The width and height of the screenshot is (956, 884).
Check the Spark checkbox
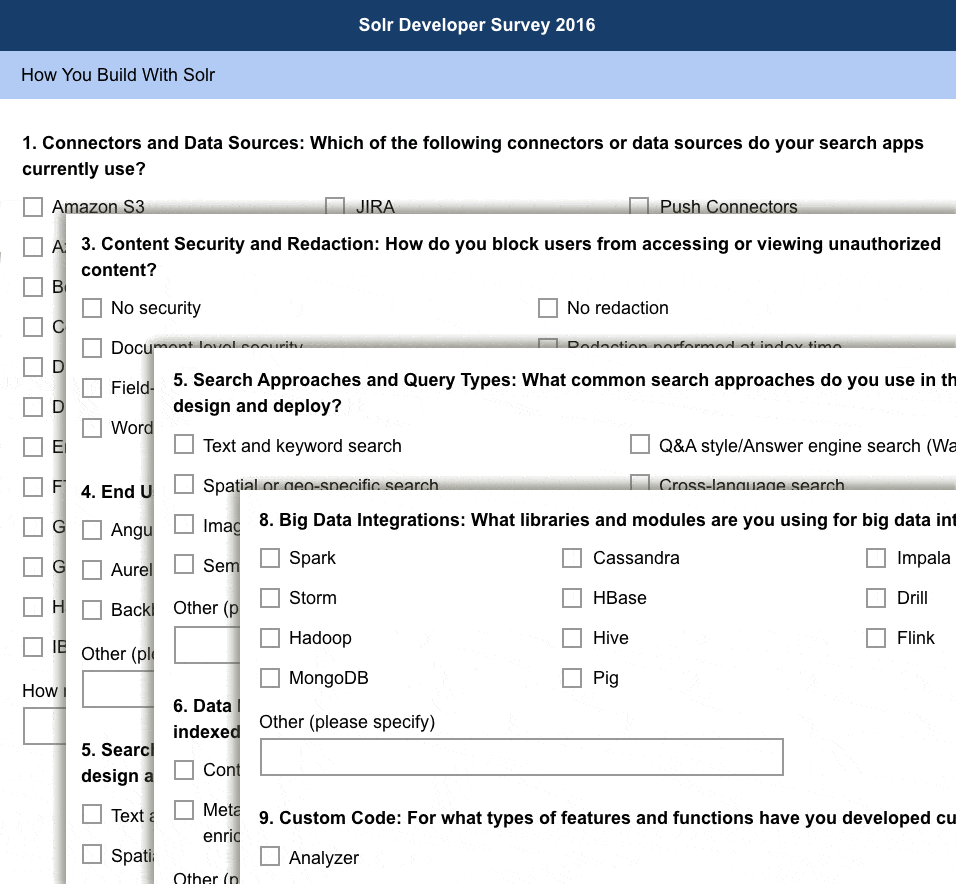[x=270, y=558]
